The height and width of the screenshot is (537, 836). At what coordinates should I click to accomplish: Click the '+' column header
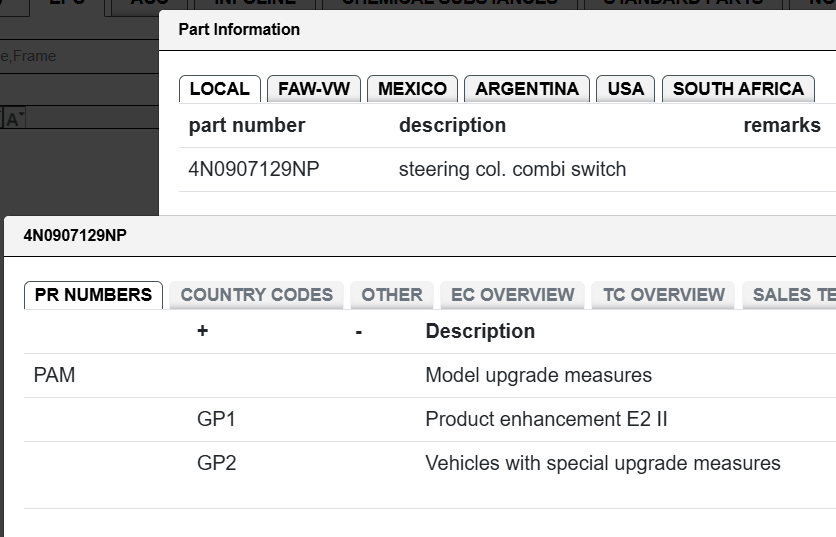(203, 331)
